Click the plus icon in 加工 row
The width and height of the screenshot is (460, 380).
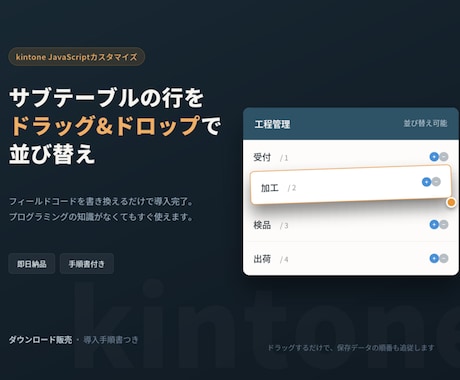(x=426, y=182)
